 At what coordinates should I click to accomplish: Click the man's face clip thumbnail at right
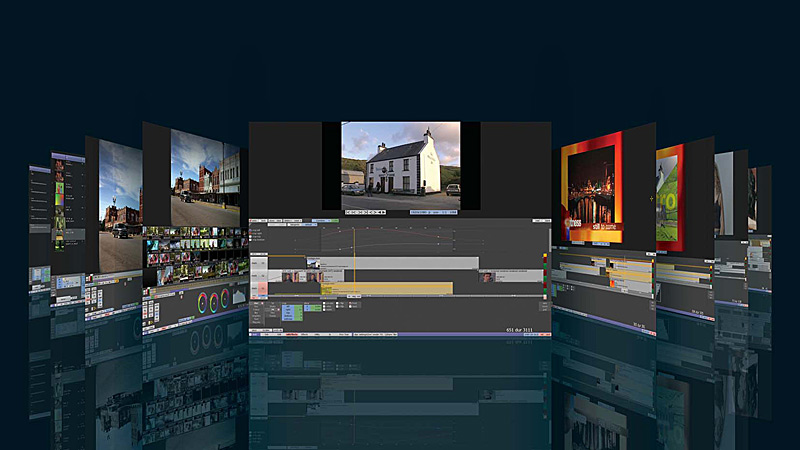click(487, 277)
